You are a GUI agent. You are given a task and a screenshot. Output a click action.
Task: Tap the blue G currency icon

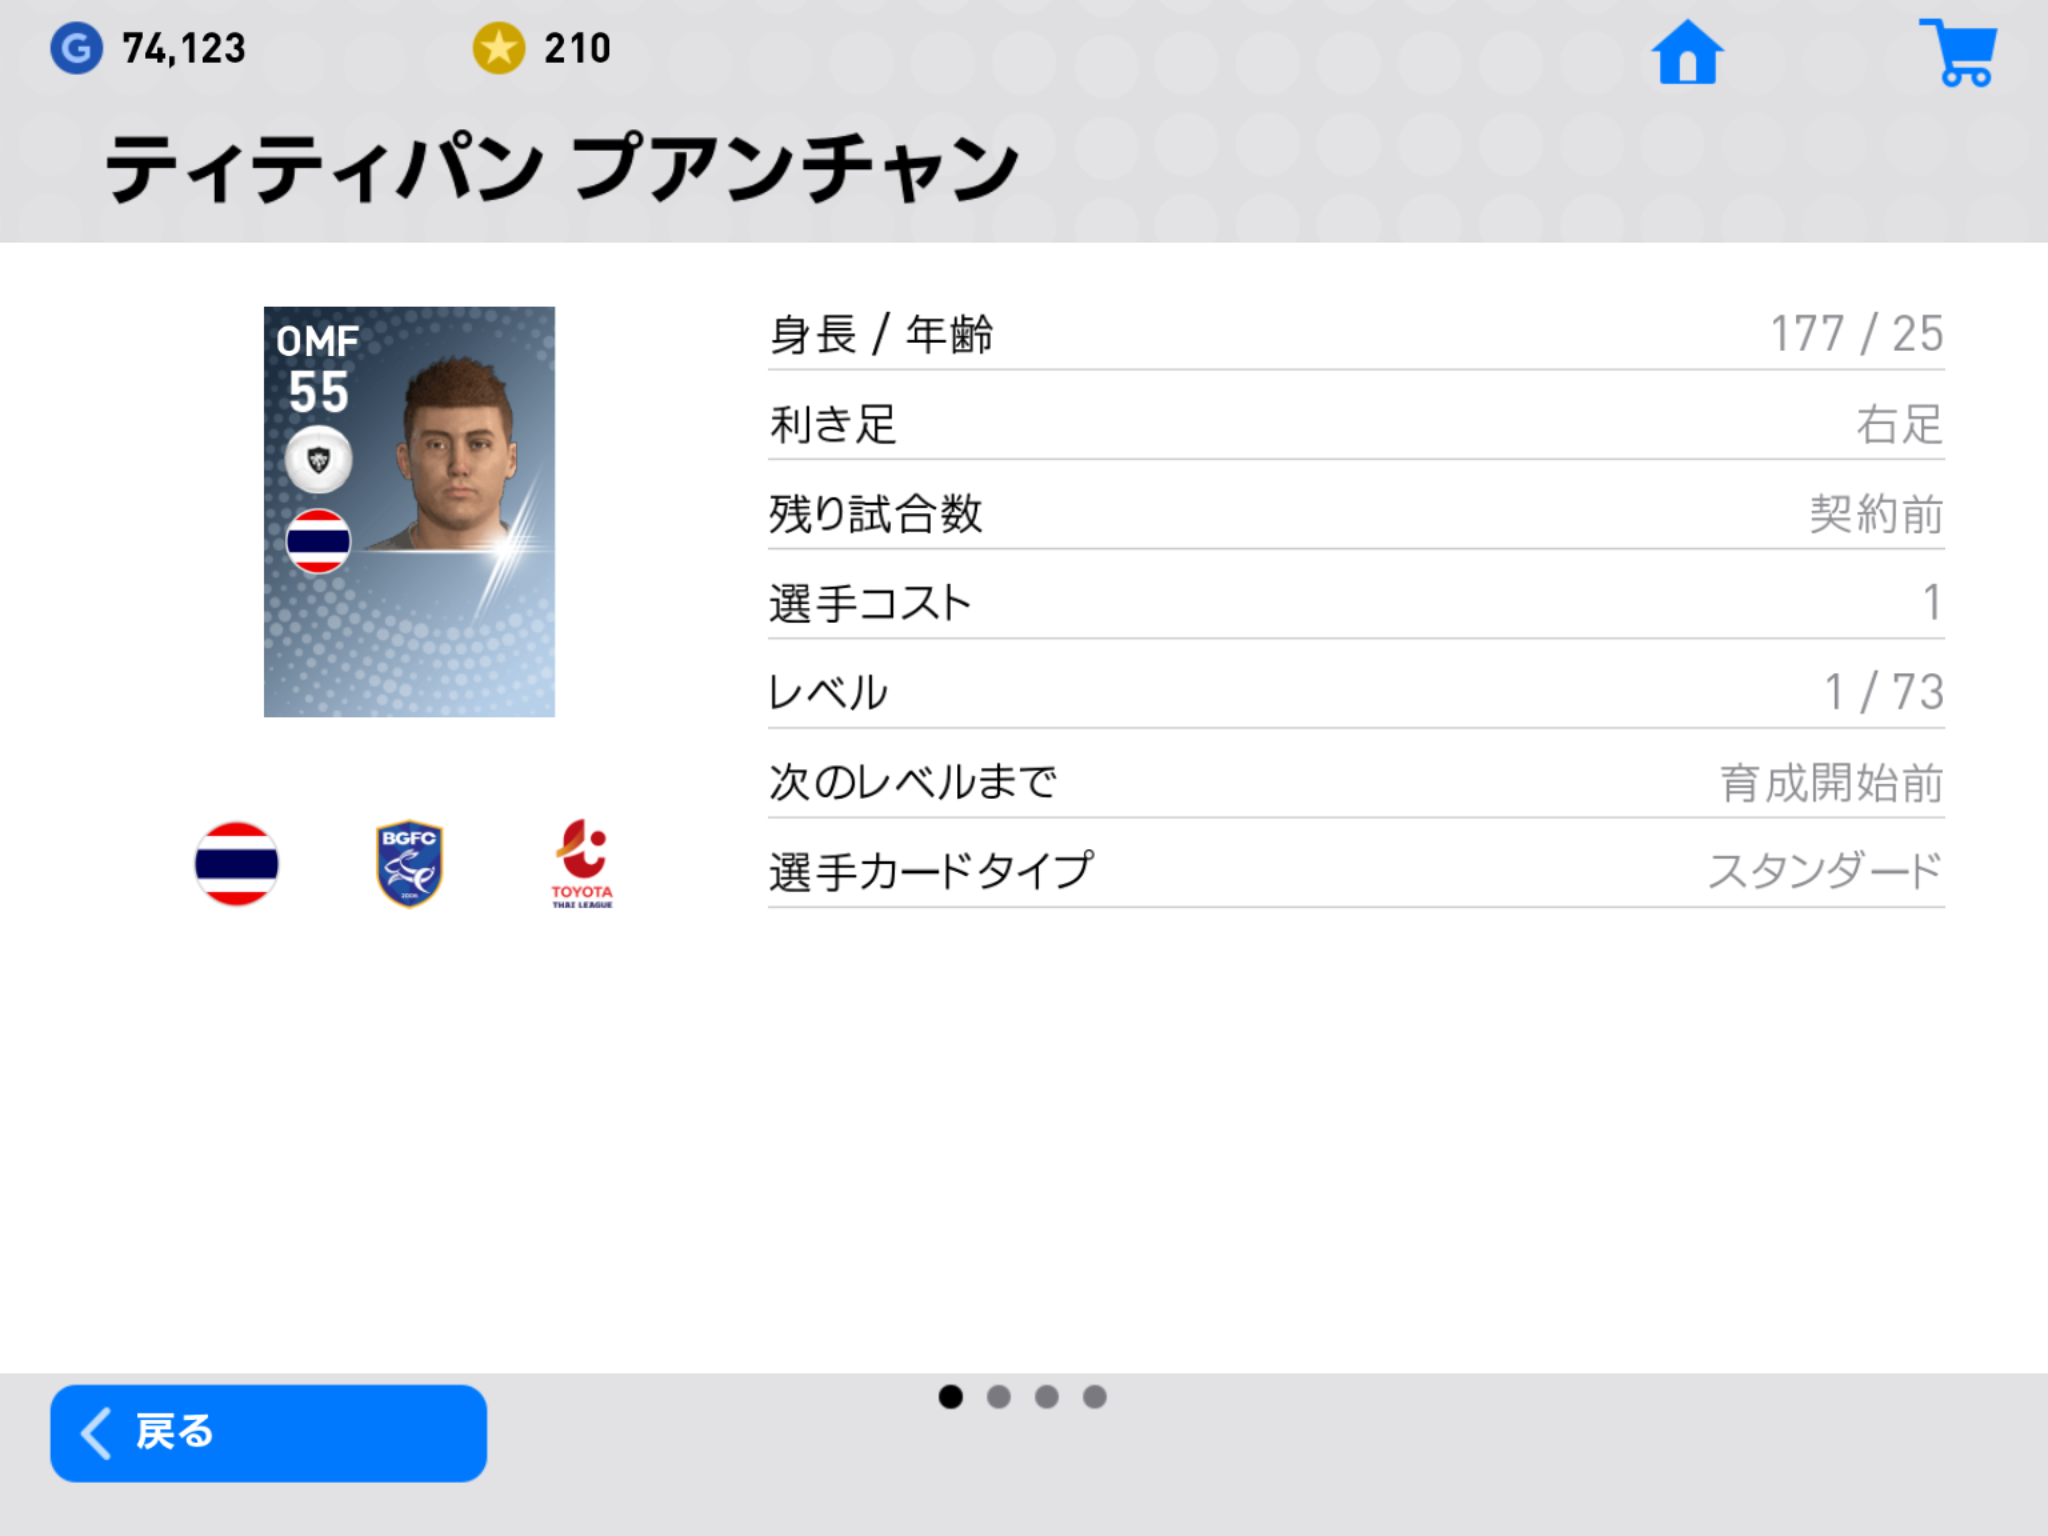click(76, 48)
